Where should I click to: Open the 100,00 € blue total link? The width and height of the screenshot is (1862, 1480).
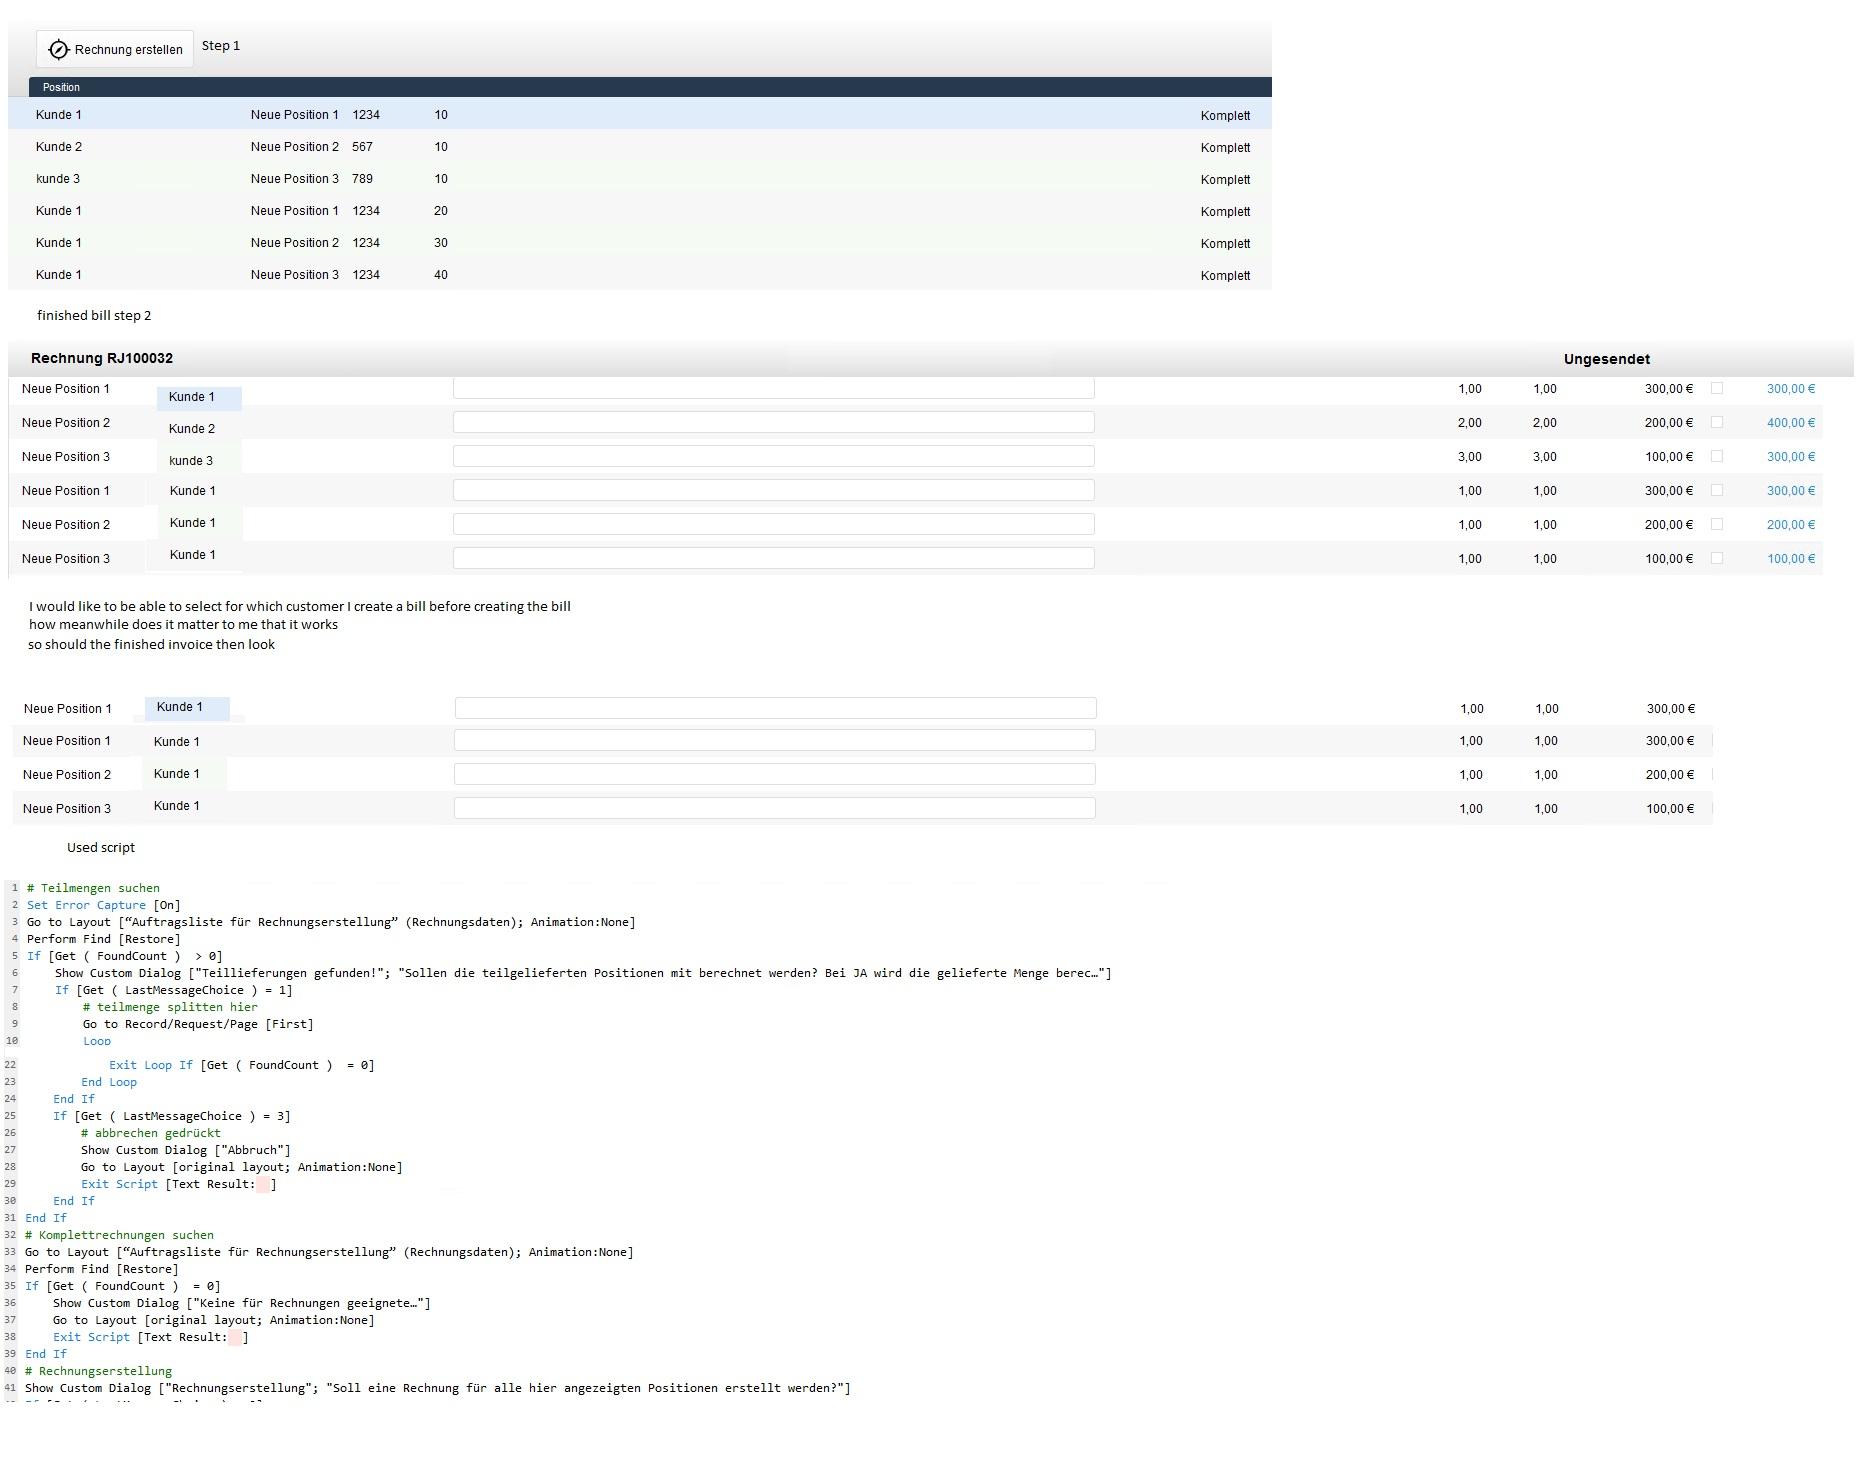(1791, 559)
